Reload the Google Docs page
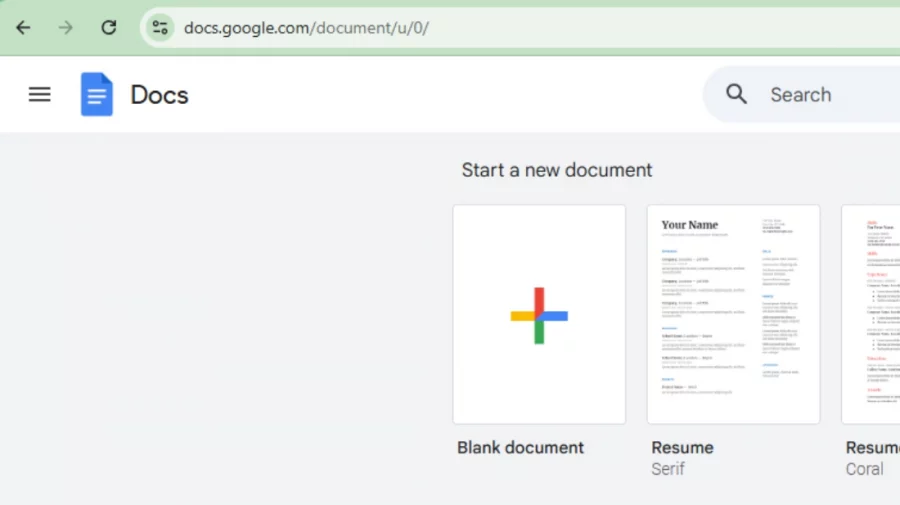The width and height of the screenshot is (900, 505). click(x=109, y=28)
